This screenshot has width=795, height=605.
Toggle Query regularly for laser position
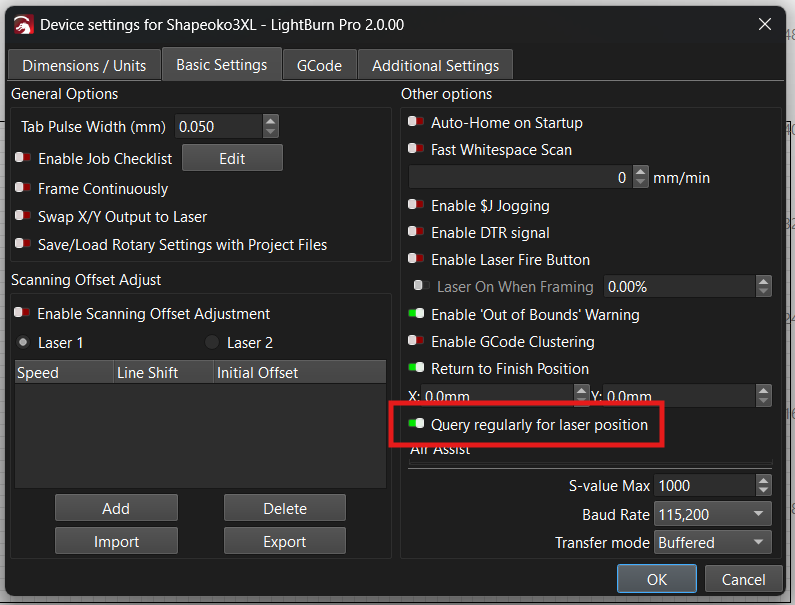416,423
